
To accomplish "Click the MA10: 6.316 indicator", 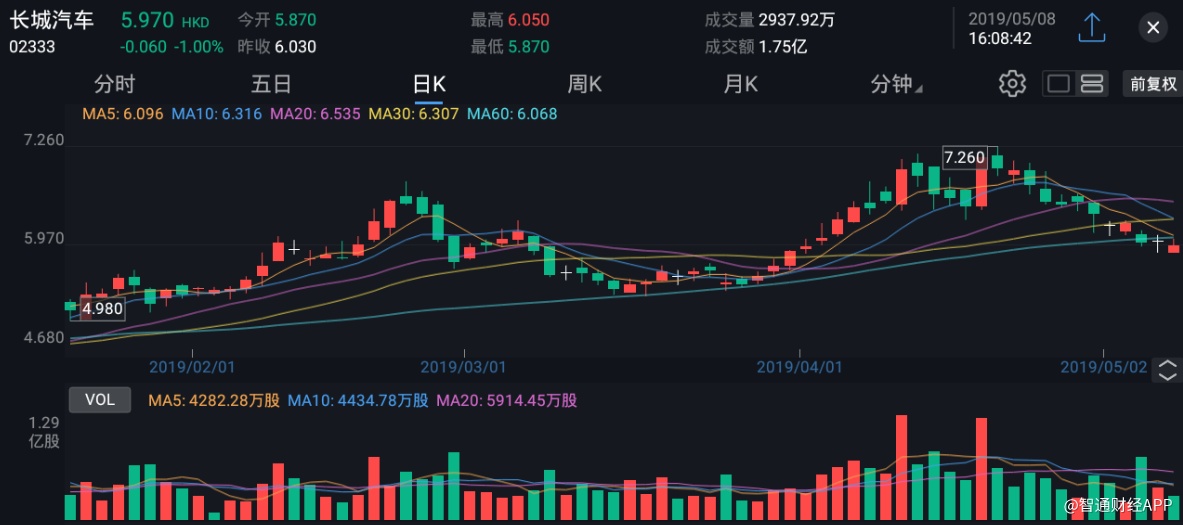I will pyautogui.click(x=217, y=115).
